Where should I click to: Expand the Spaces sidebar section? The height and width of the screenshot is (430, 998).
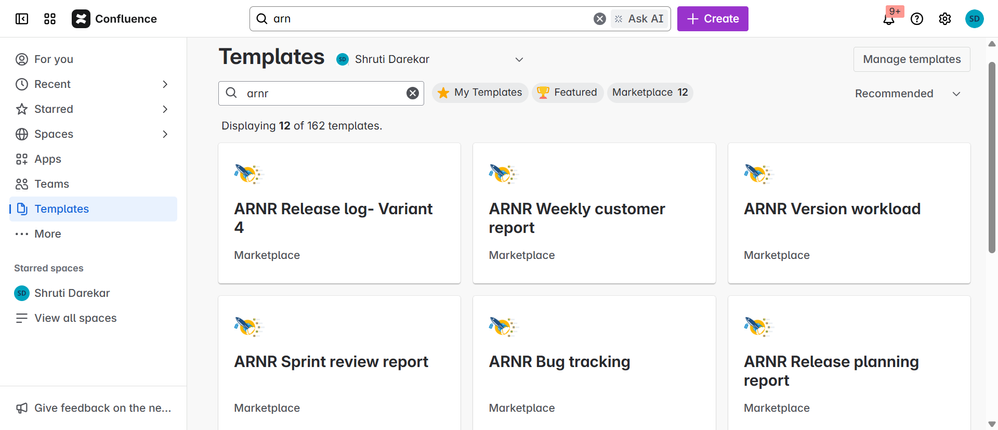[x=165, y=134]
